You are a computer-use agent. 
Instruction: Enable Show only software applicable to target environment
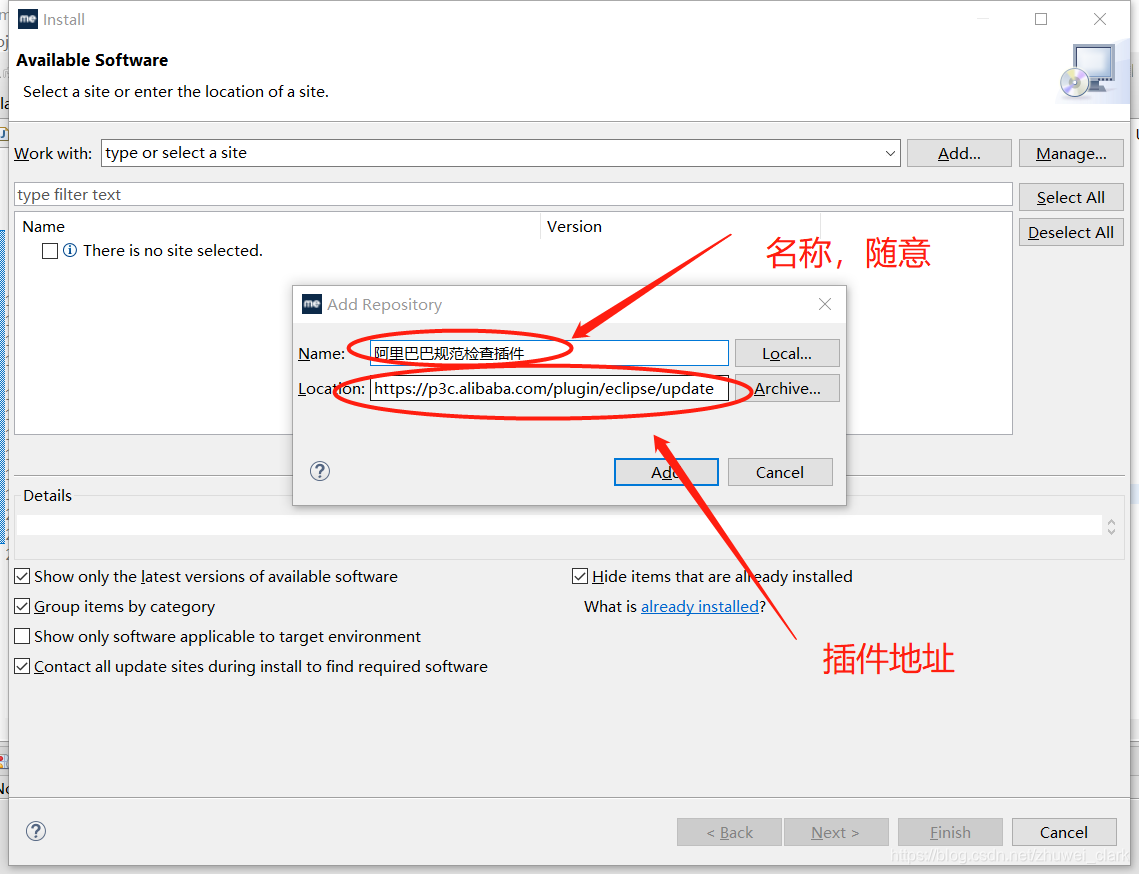pyautogui.click(x=23, y=636)
